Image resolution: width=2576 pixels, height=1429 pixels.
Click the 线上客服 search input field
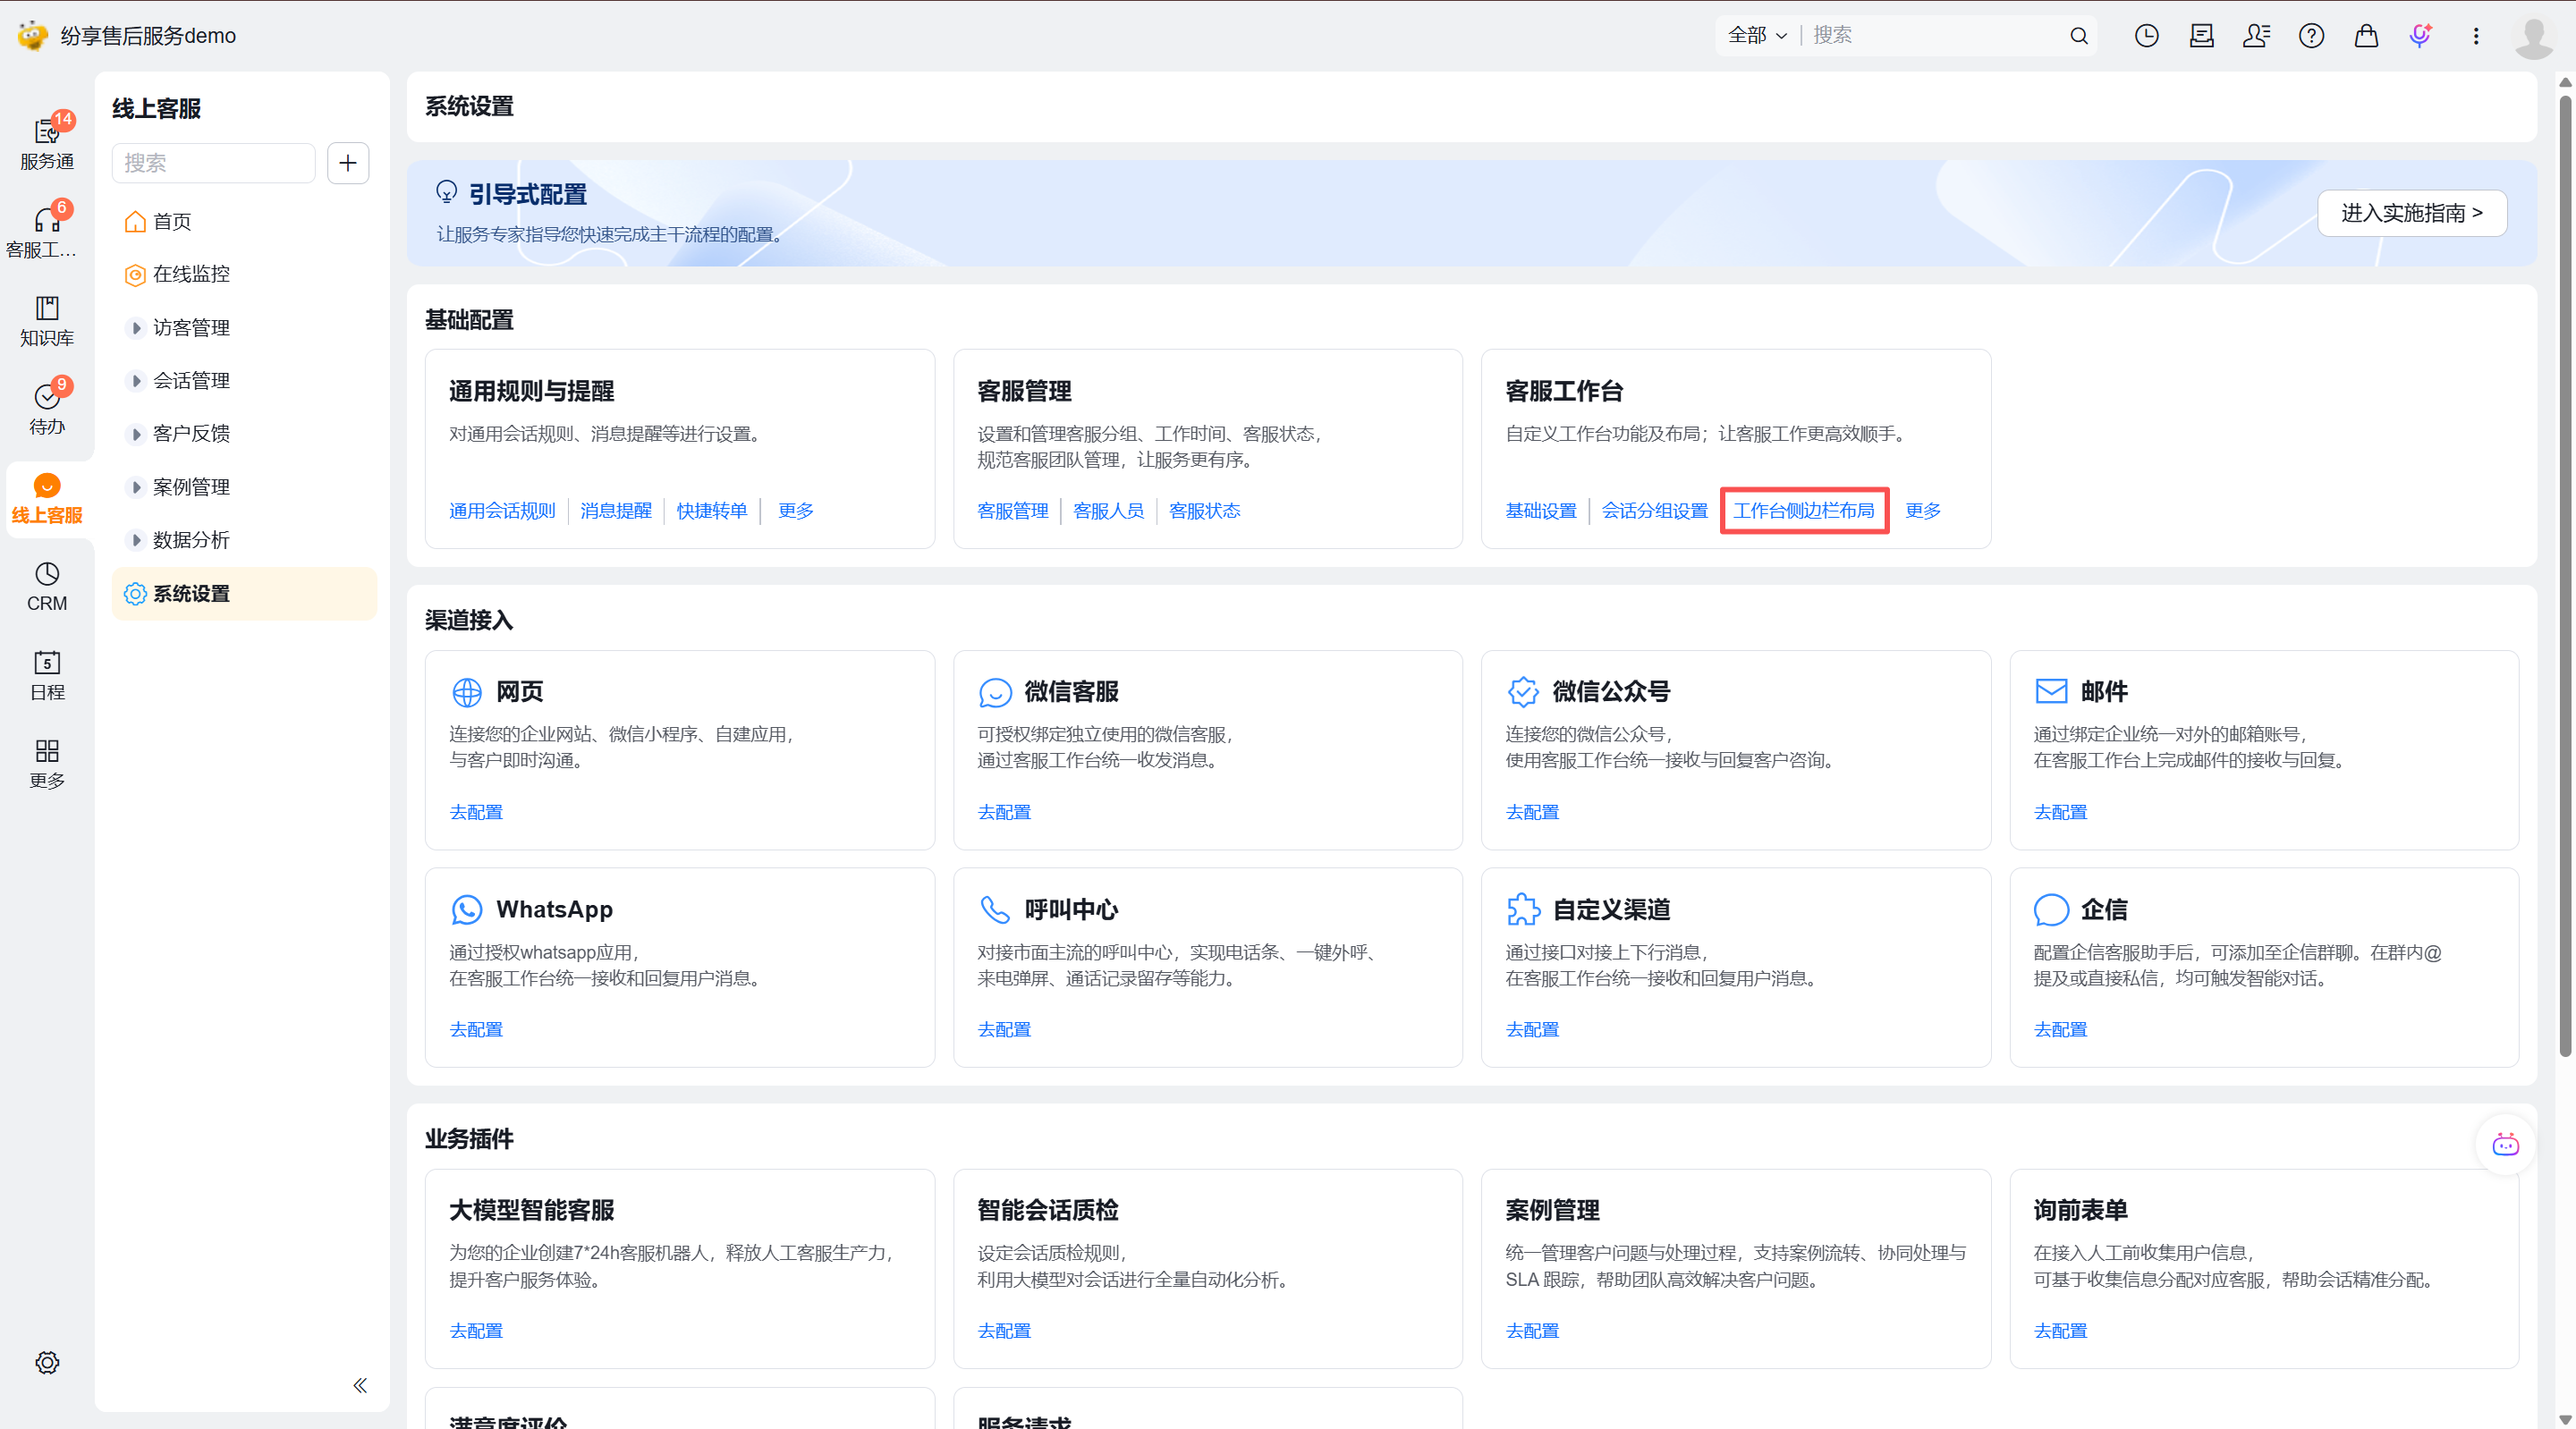coord(214,163)
